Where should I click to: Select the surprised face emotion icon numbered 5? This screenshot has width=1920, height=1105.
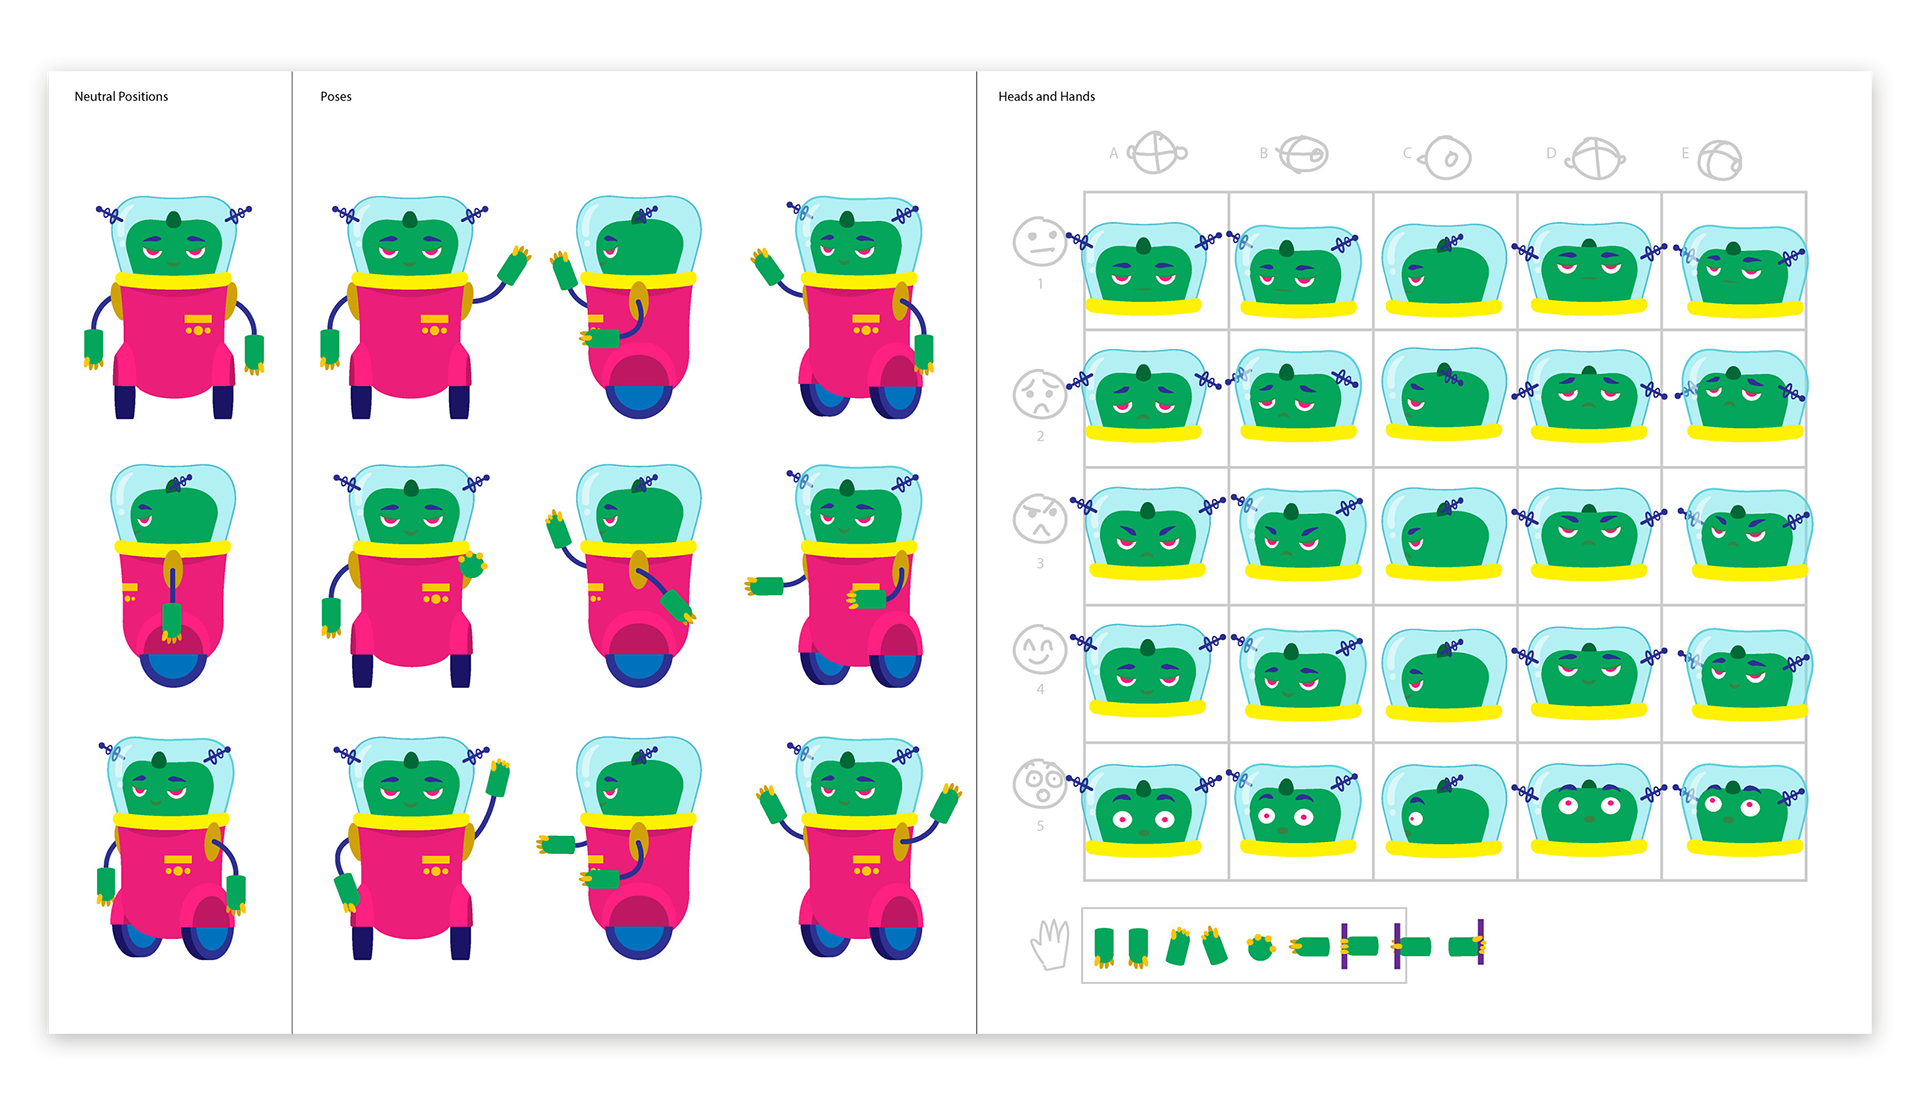(1040, 784)
